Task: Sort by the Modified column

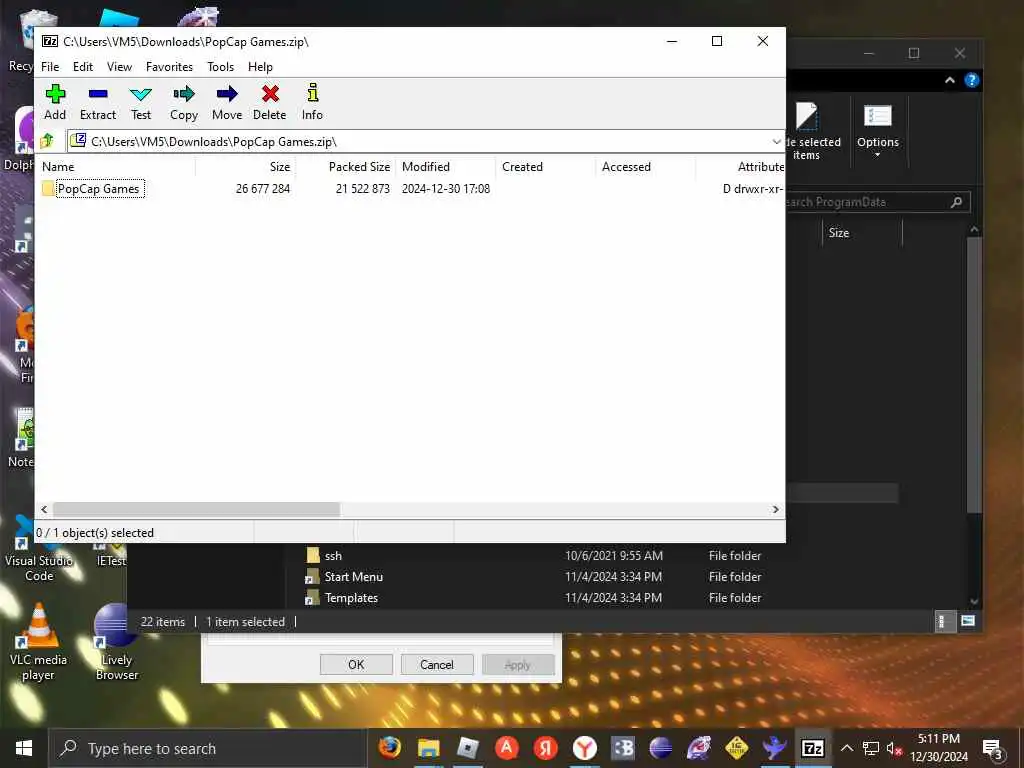Action: [445, 167]
